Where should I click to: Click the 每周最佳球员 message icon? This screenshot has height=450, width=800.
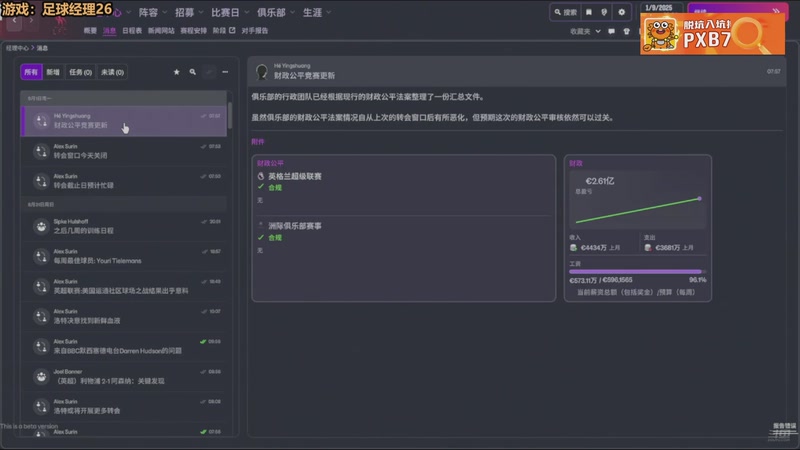(x=41, y=256)
